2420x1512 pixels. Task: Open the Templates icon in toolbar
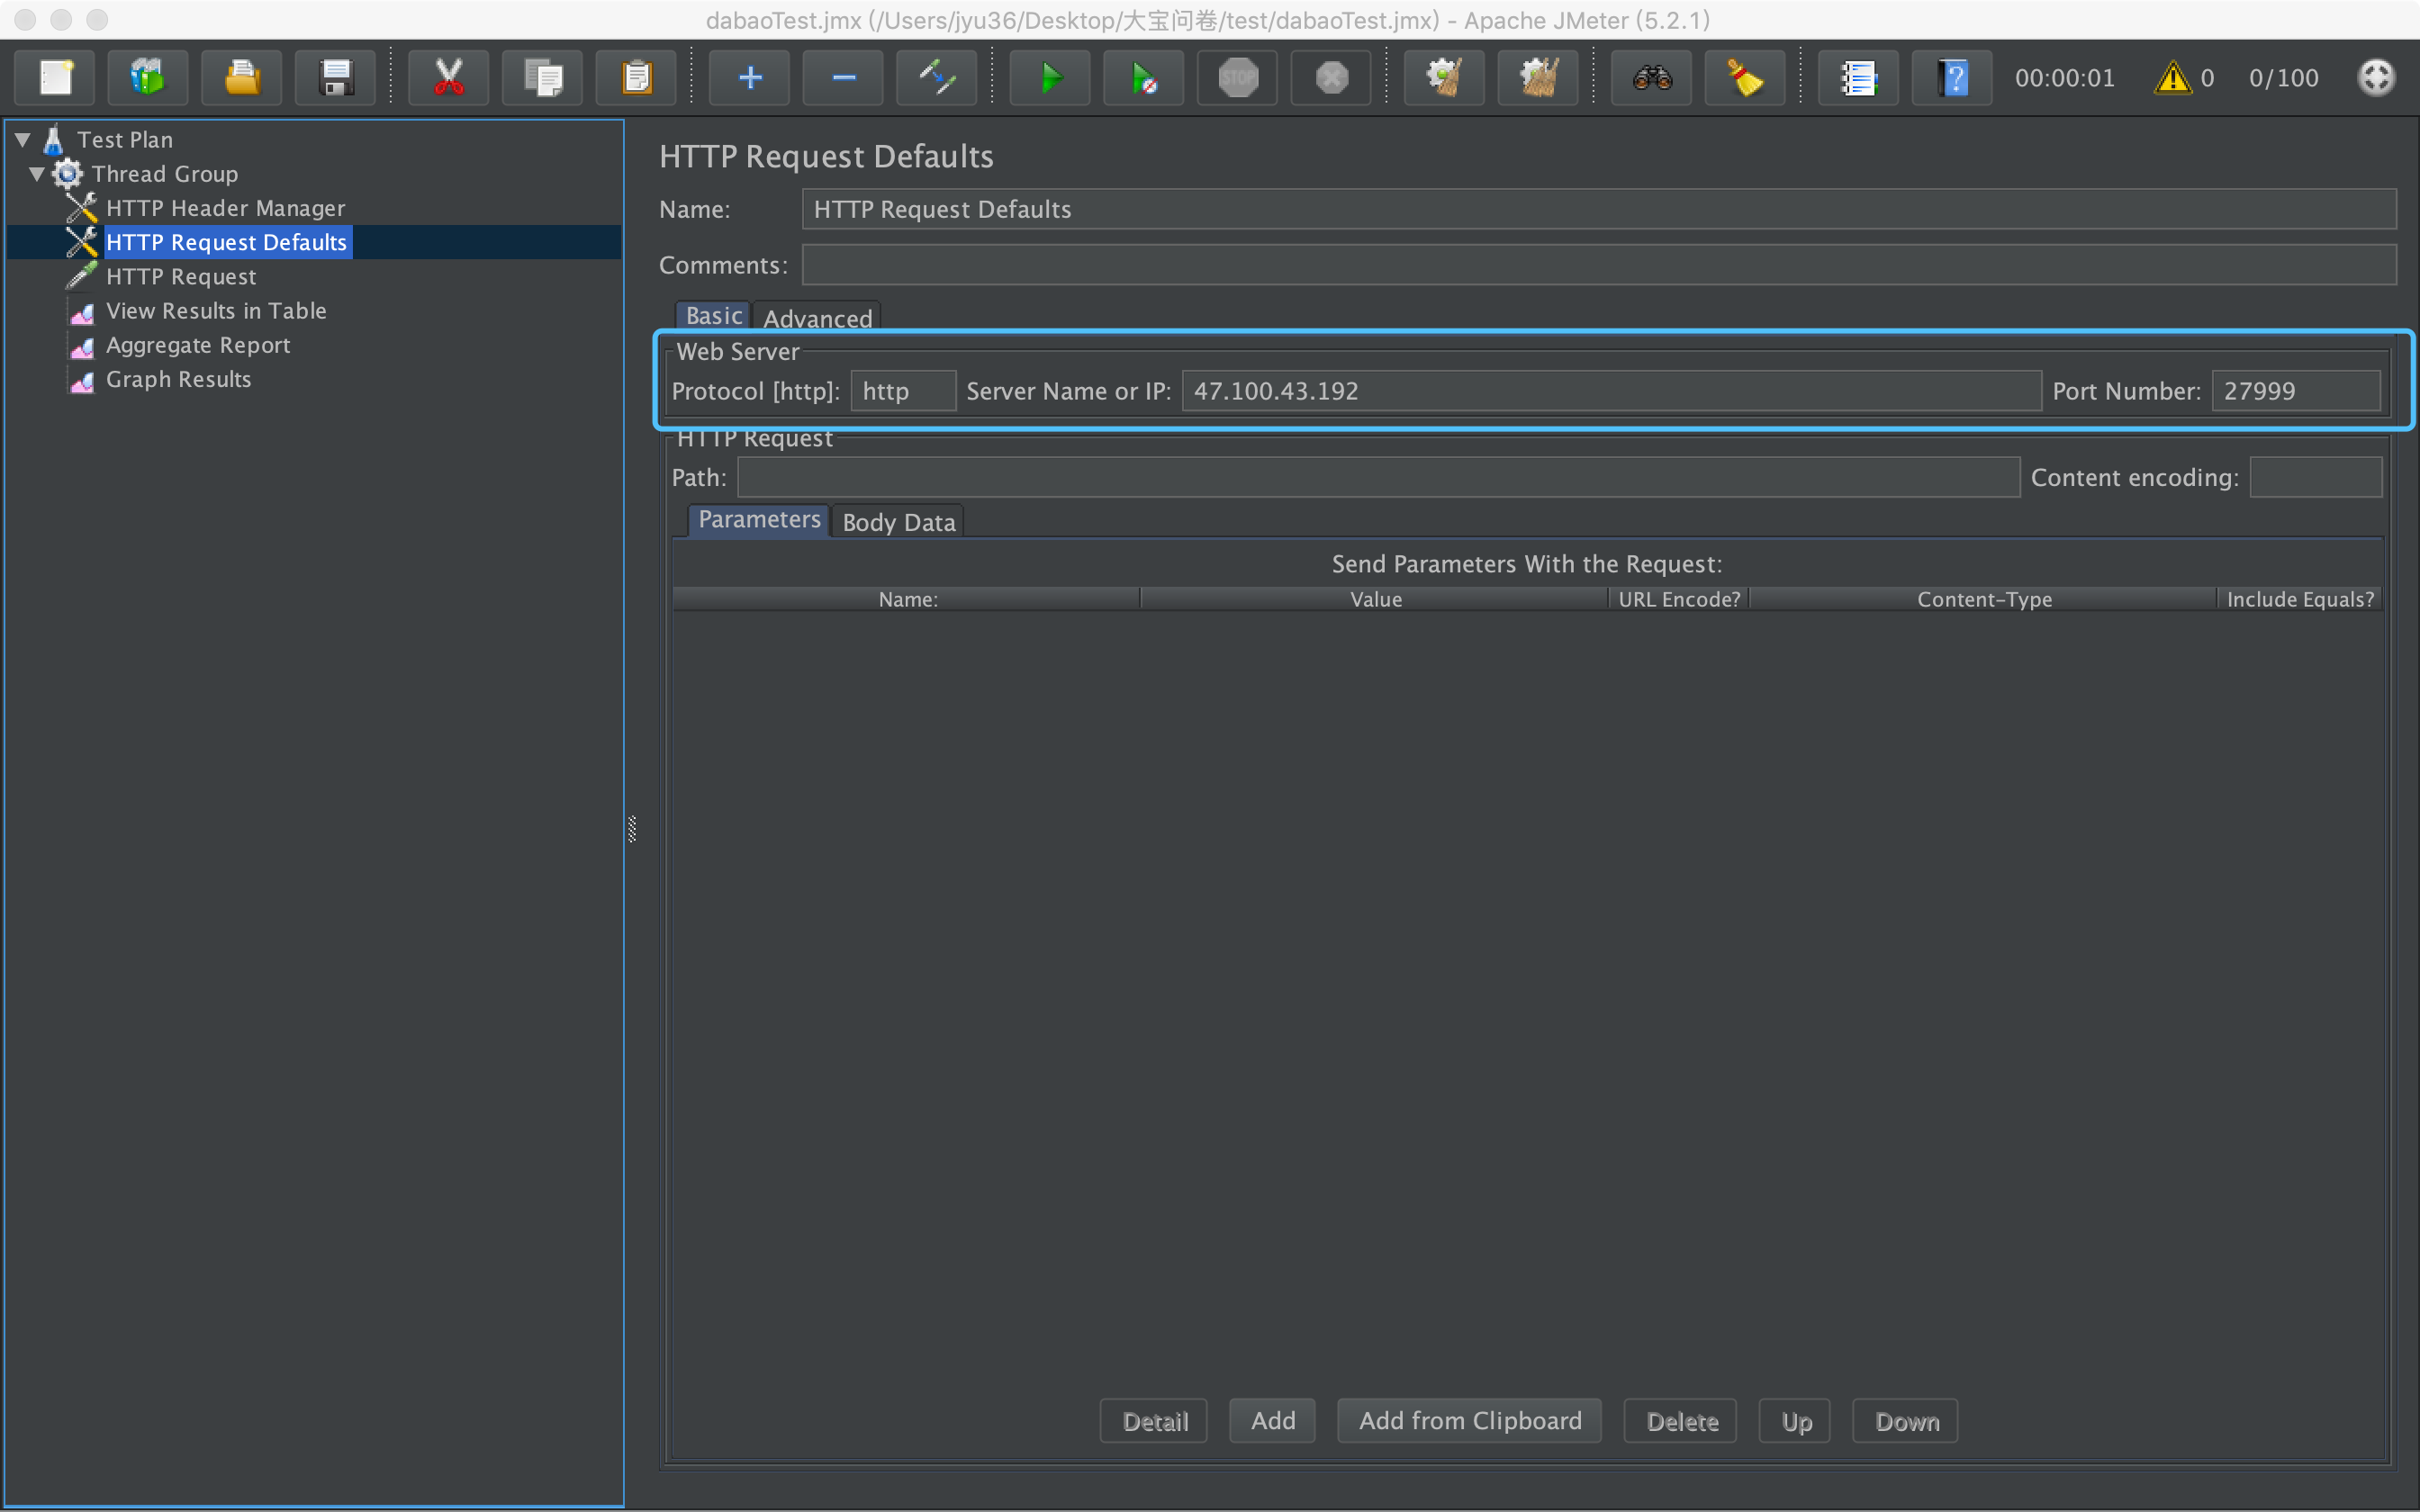click(148, 78)
